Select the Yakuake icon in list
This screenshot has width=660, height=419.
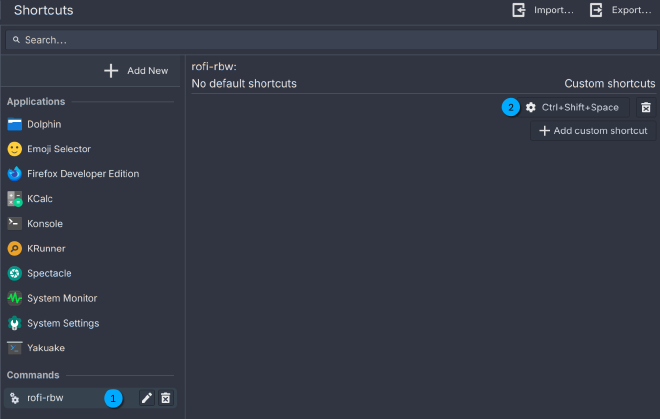click(15, 348)
